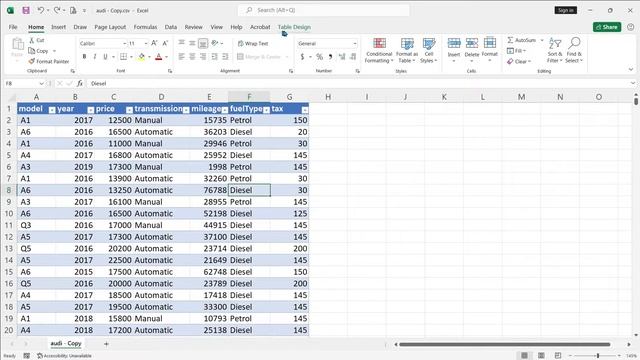This screenshot has width=640, height=360.
Task: Open Conditional Formatting
Action: (379, 50)
